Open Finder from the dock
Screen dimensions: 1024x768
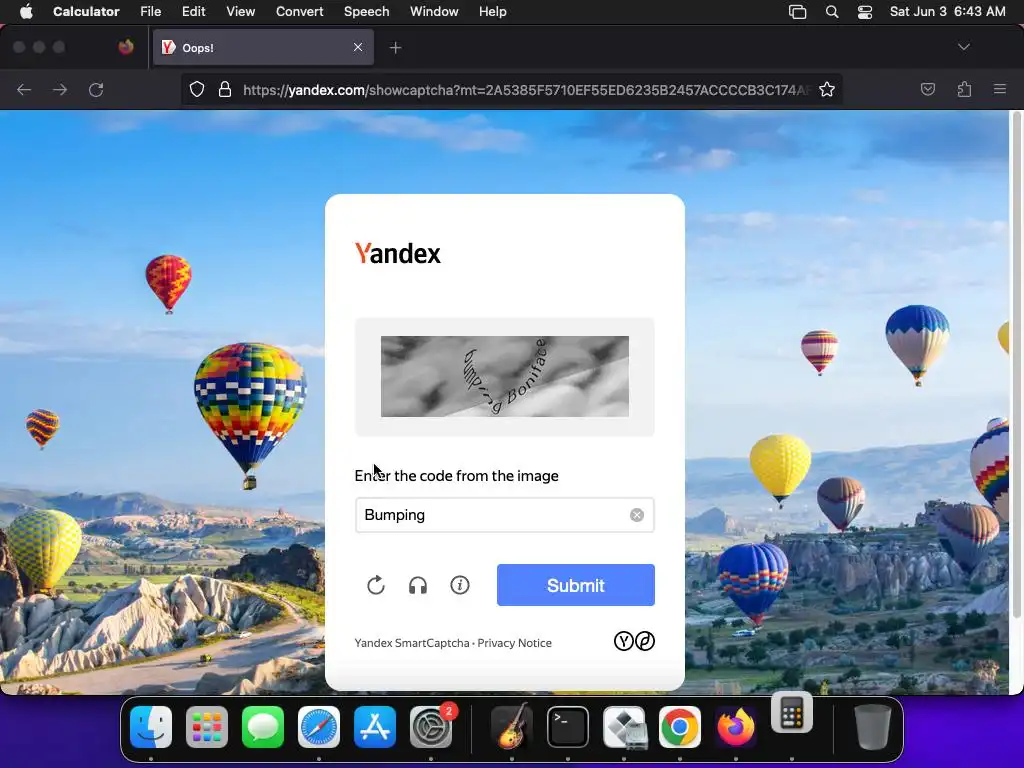[151, 727]
